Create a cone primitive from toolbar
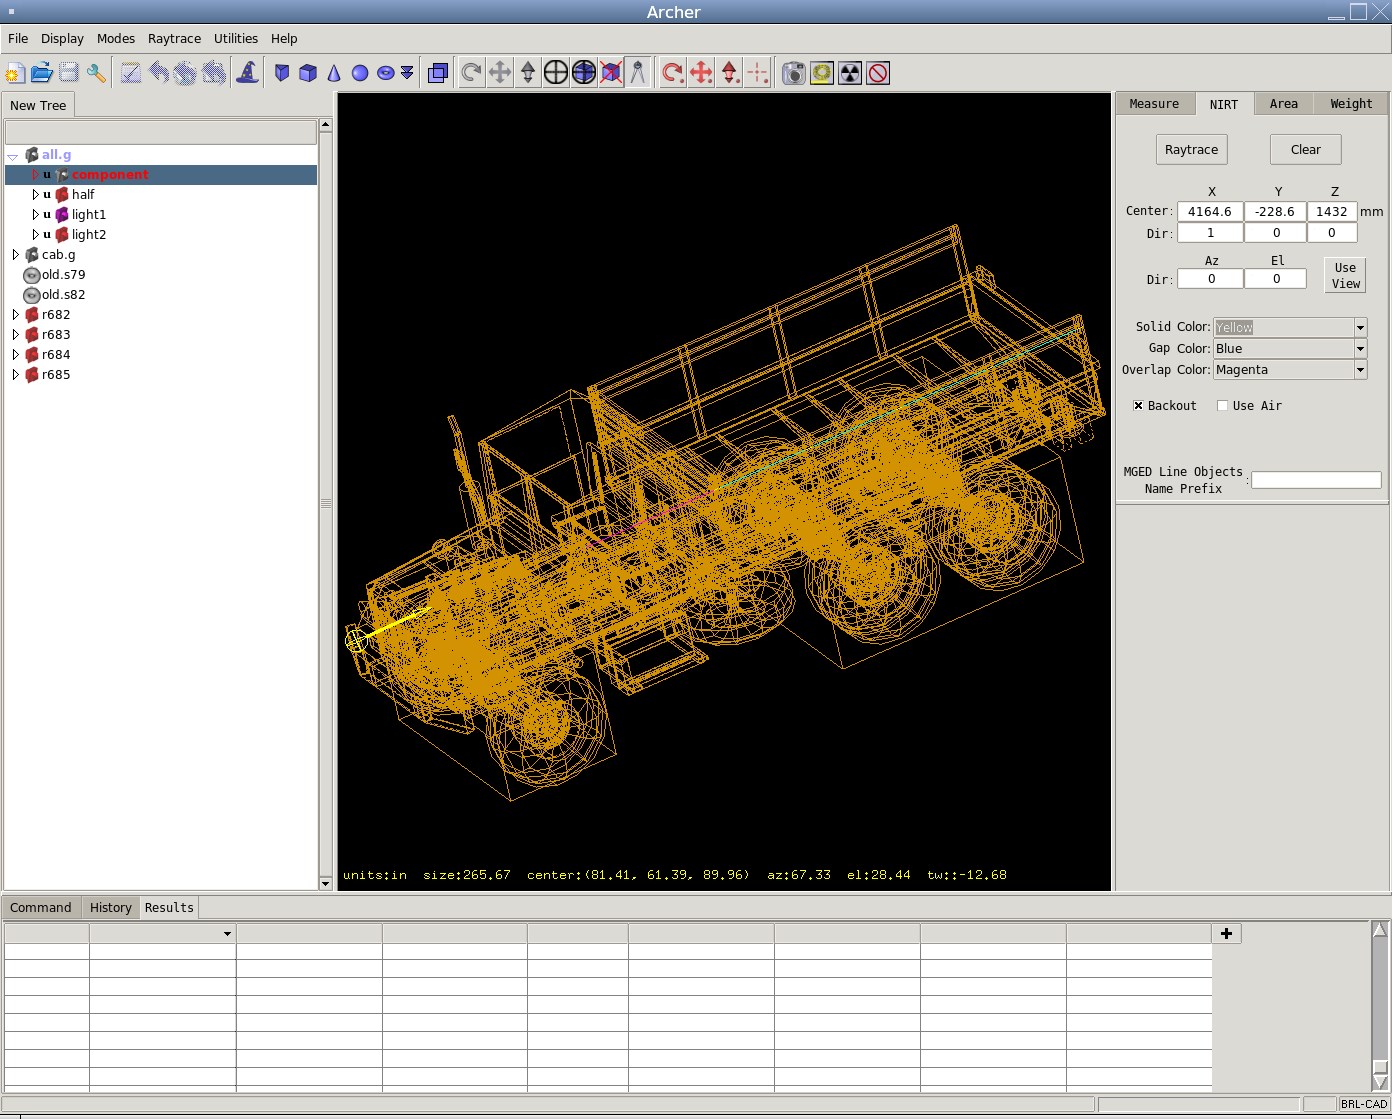This screenshot has height=1119, width=1392. (x=334, y=73)
